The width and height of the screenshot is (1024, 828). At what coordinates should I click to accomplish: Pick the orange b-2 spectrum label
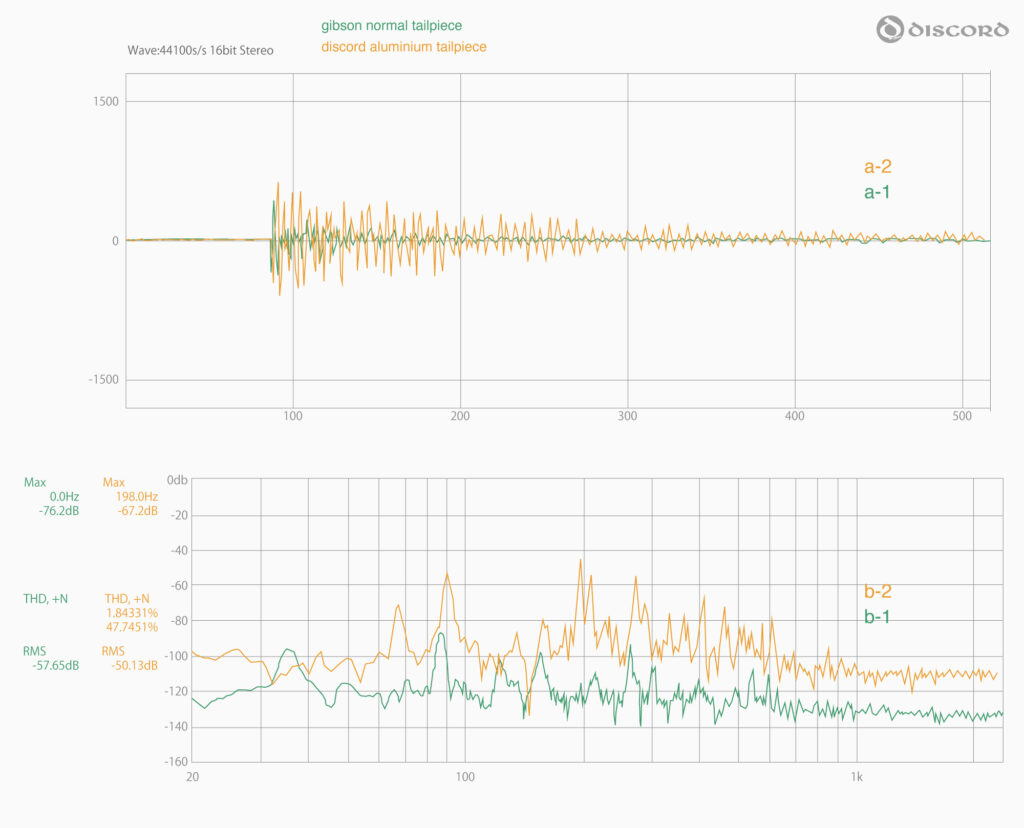point(877,592)
